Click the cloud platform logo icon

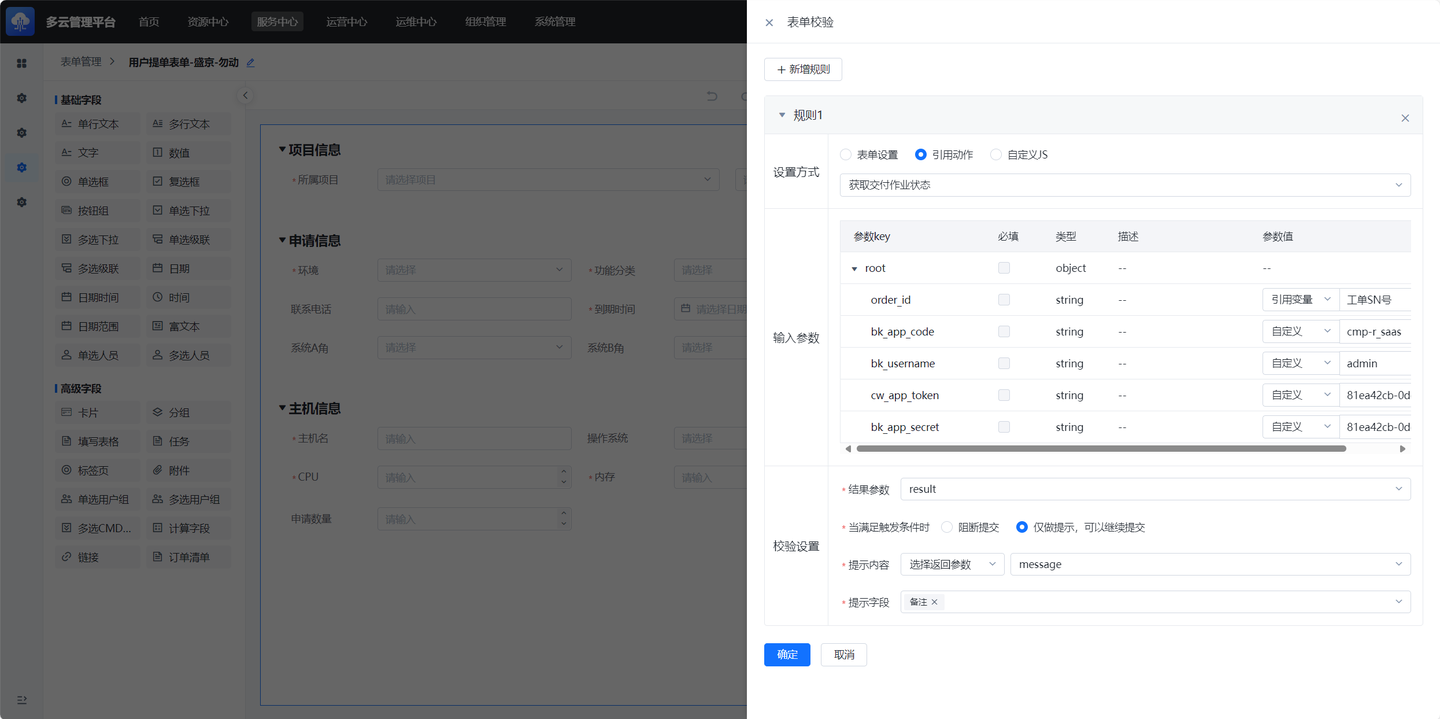(20, 21)
